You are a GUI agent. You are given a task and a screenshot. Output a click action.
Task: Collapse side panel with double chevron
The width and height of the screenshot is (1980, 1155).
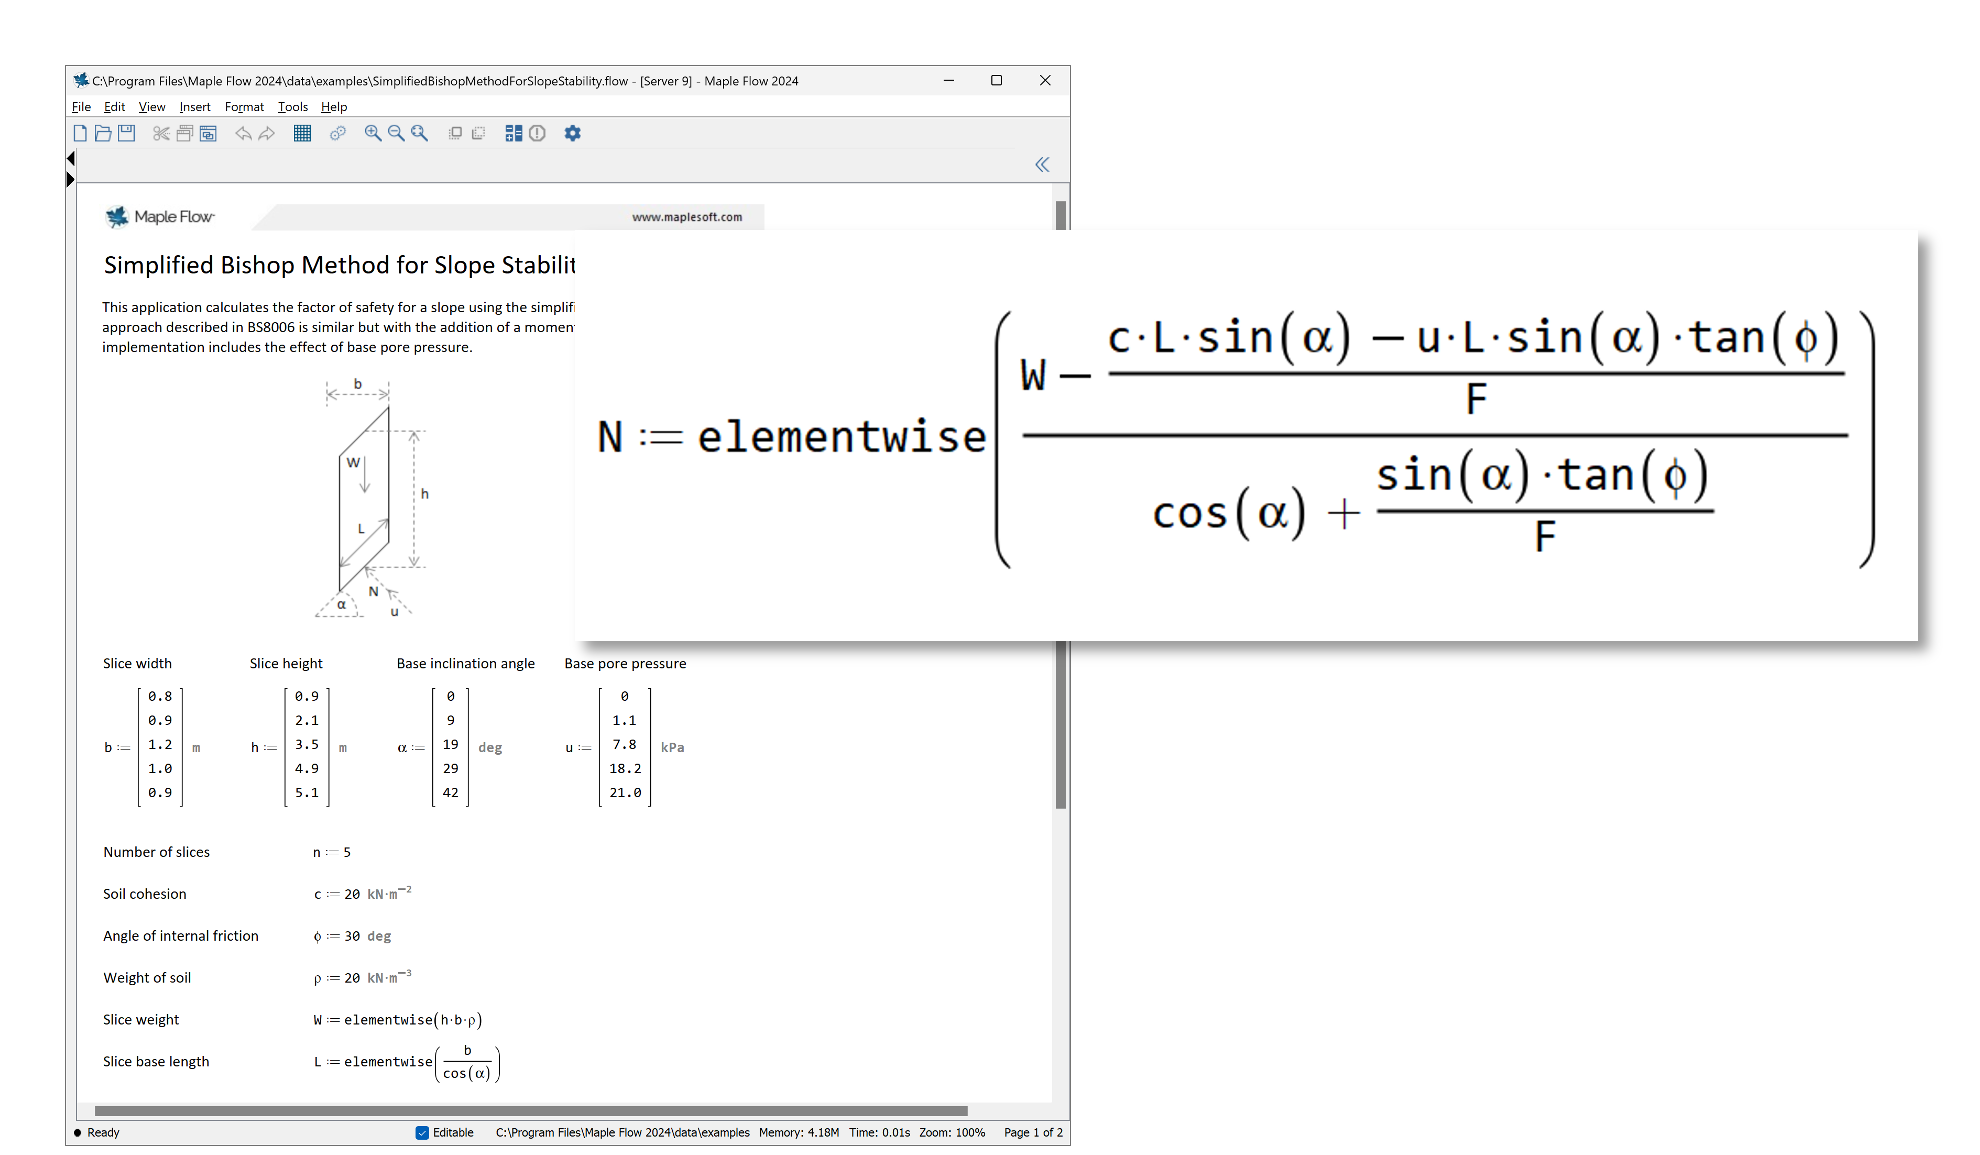[1042, 164]
